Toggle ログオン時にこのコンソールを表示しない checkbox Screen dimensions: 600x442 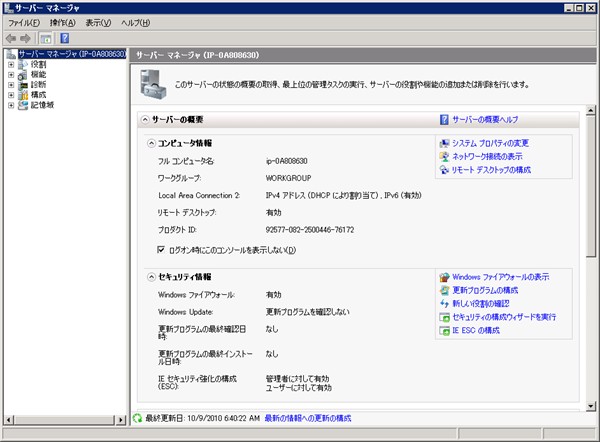[x=161, y=250]
